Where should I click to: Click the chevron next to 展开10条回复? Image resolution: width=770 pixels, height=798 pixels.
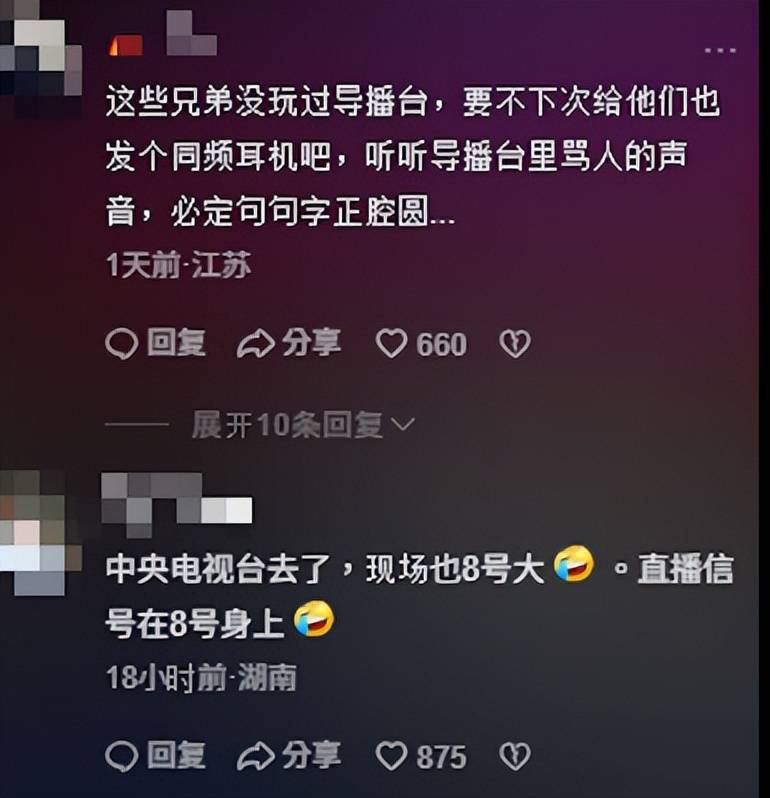coord(405,424)
